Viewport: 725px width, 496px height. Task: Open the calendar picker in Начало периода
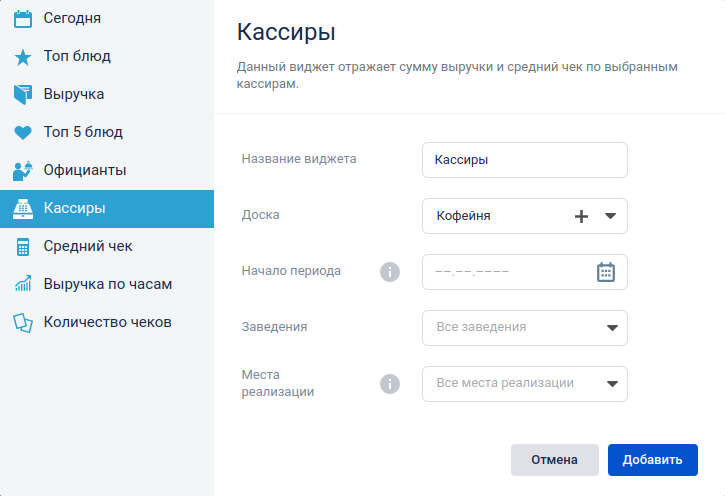606,272
